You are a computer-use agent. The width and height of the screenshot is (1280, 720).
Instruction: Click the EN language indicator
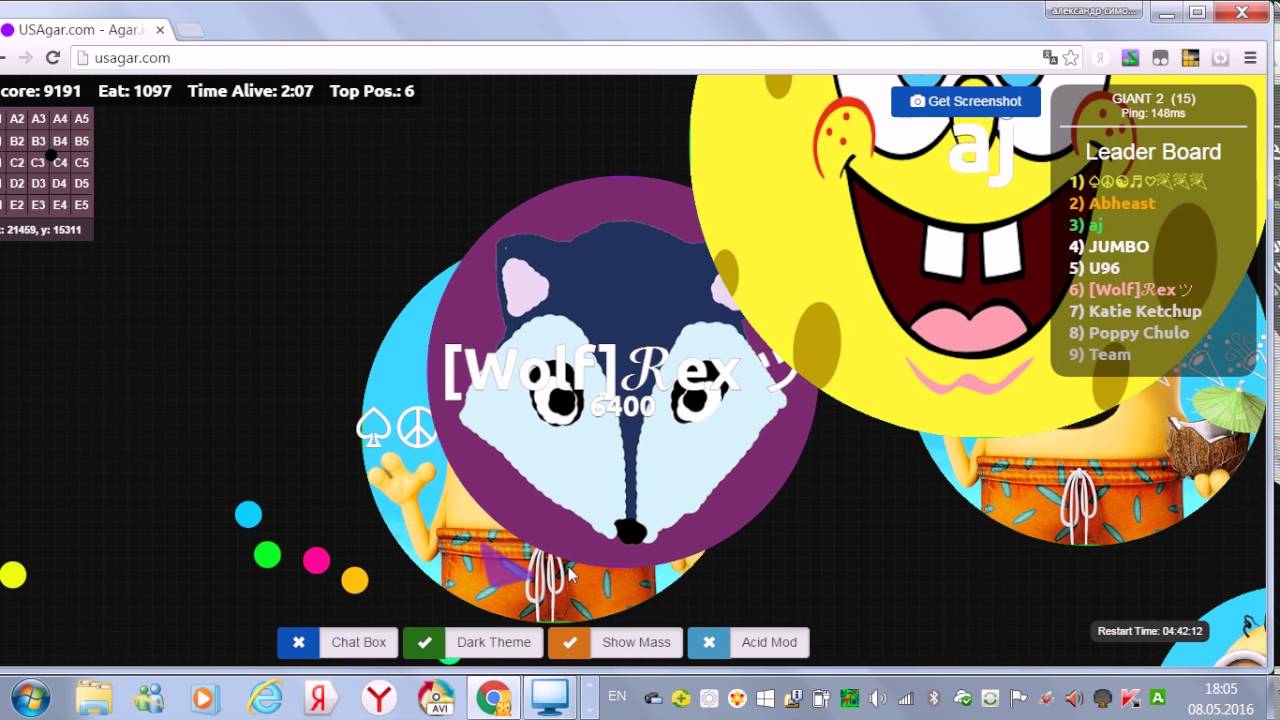617,696
